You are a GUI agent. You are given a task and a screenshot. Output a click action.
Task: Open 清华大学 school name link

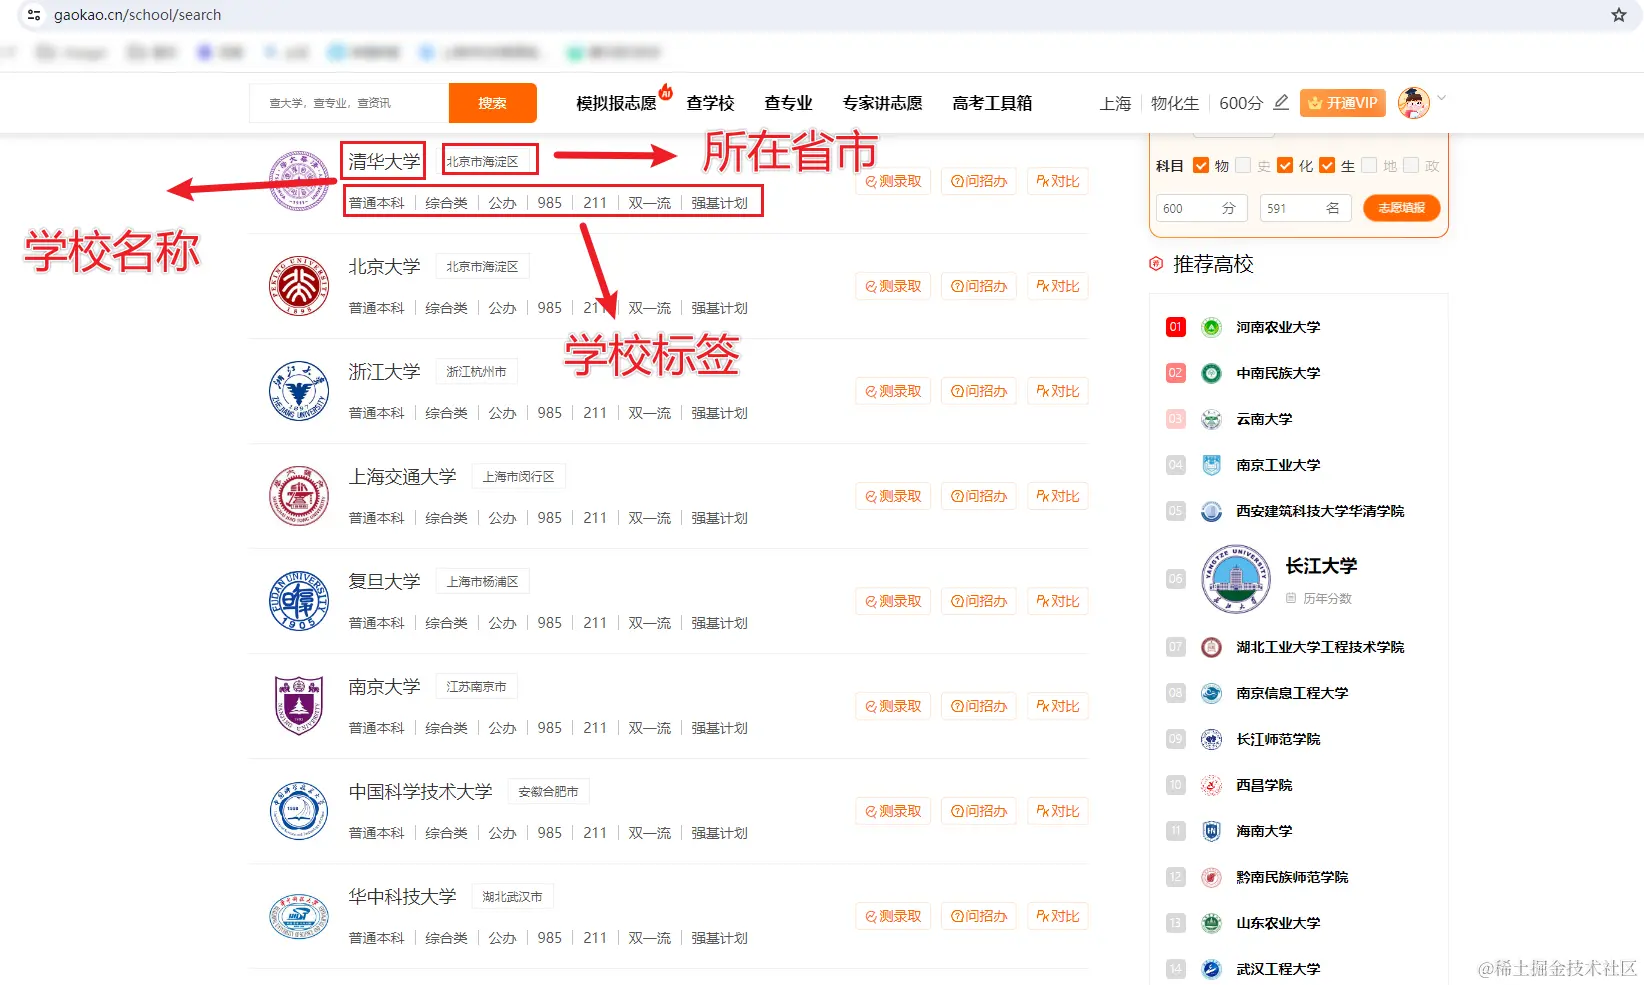(x=384, y=161)
